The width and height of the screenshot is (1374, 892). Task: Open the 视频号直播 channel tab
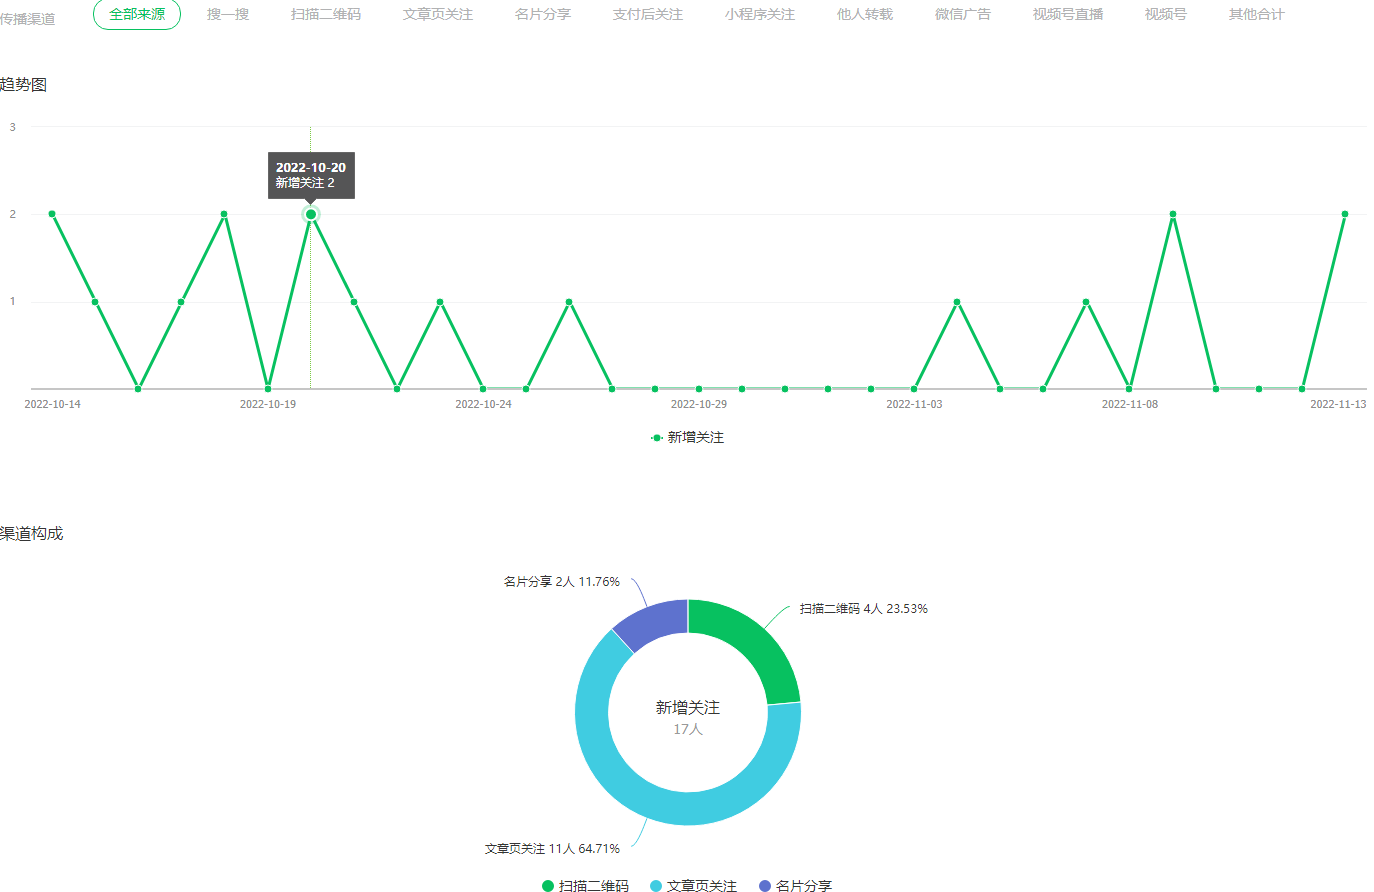pyautogui.click(x=1068, y=14)
